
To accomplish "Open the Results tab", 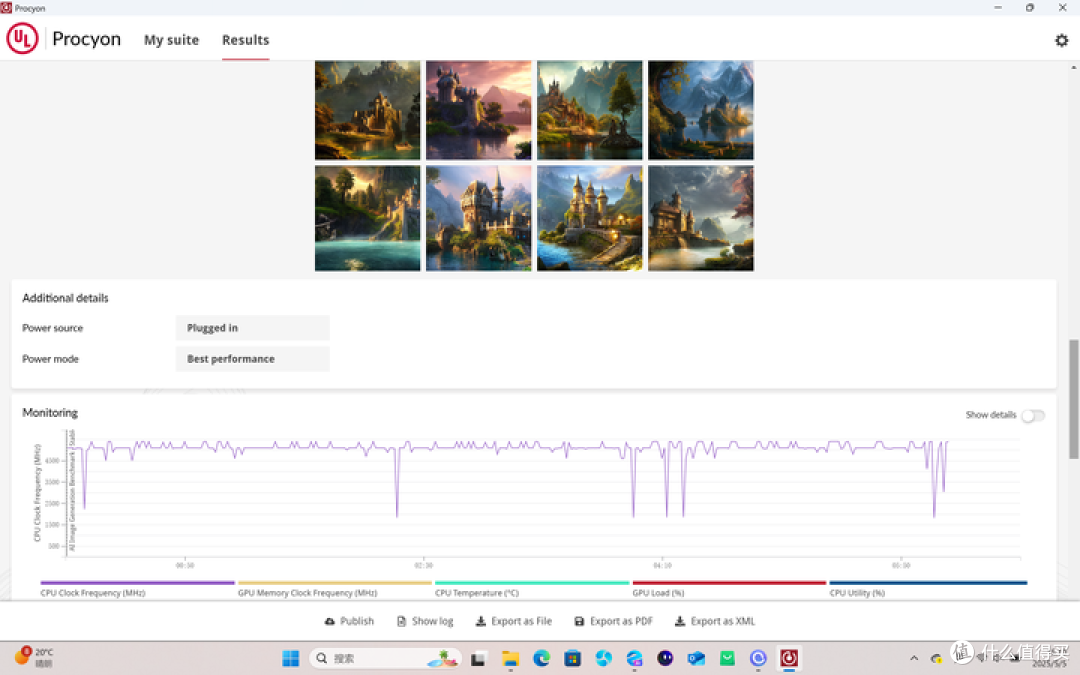I will coord(245,40).
